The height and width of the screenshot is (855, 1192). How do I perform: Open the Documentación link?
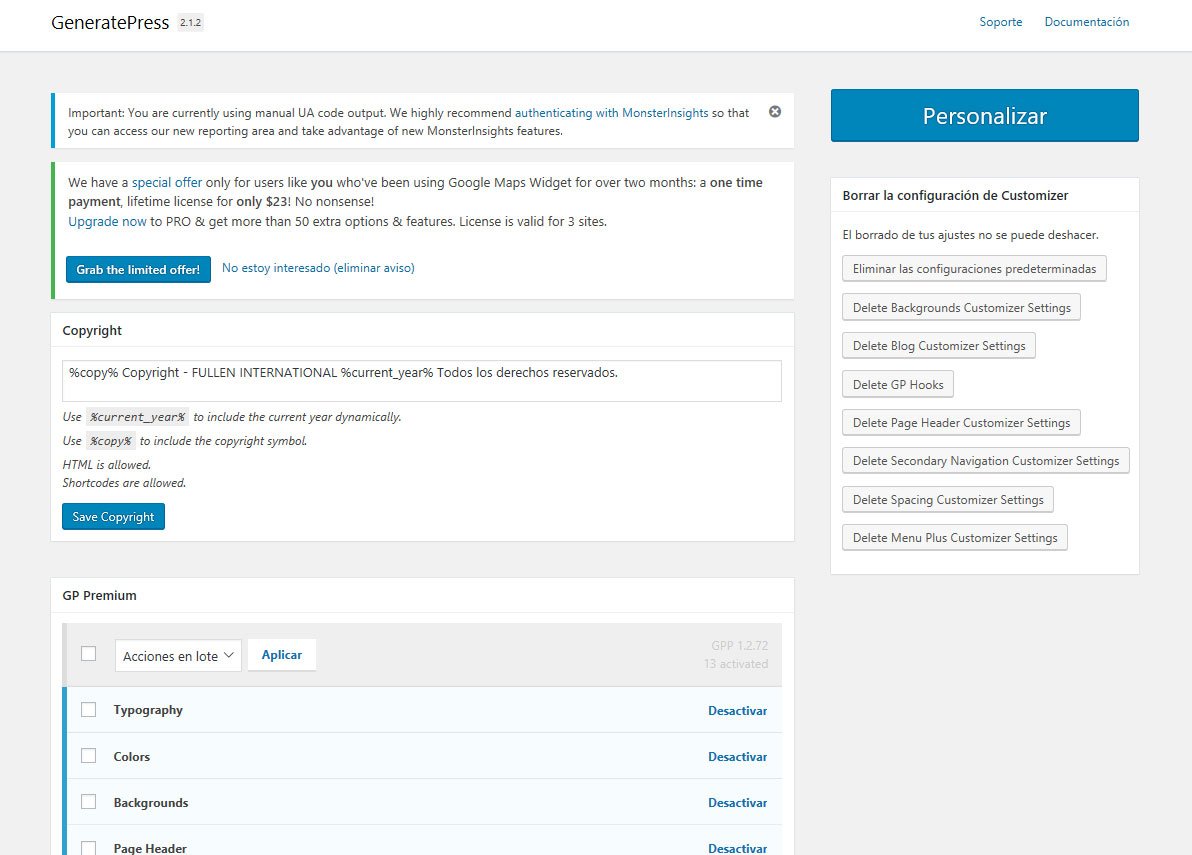(1086, 22)
